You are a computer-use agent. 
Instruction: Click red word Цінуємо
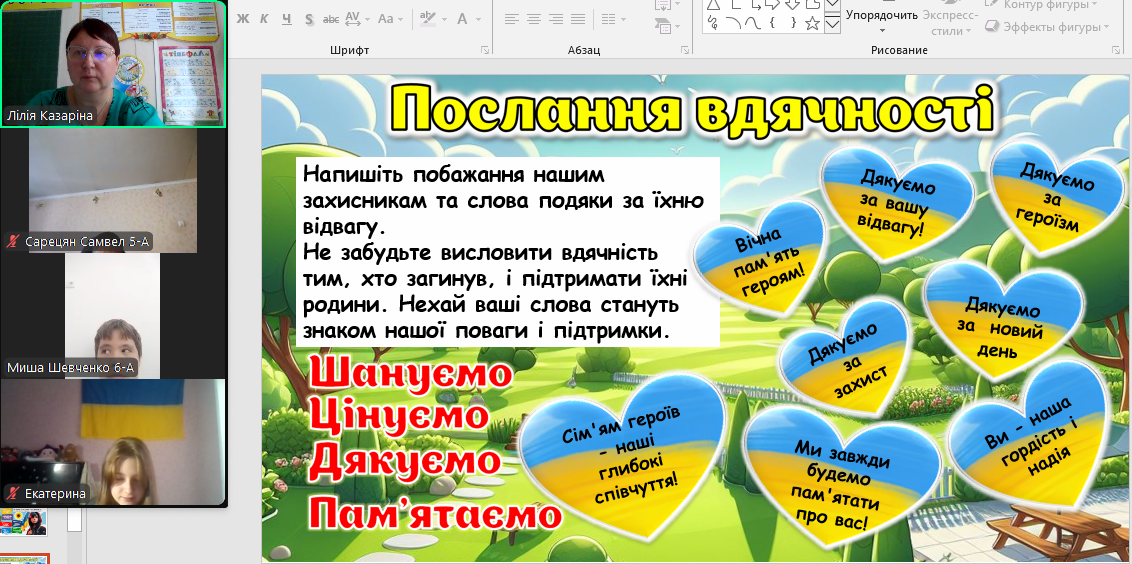398,415
